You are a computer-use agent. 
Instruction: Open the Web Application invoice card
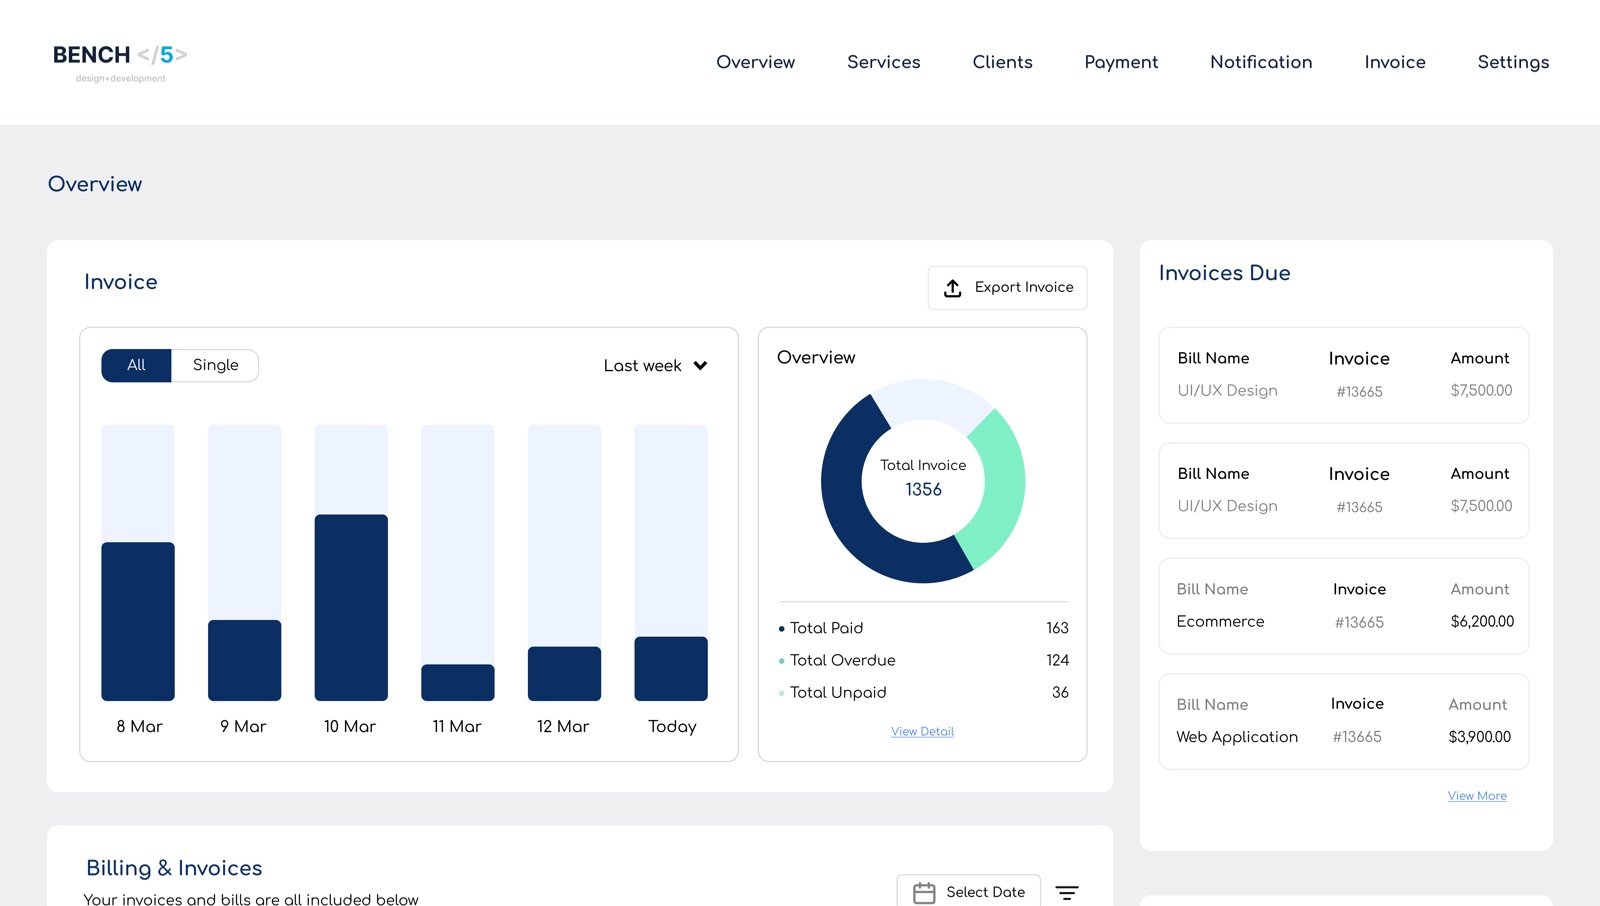click(x=1344, y=722)
